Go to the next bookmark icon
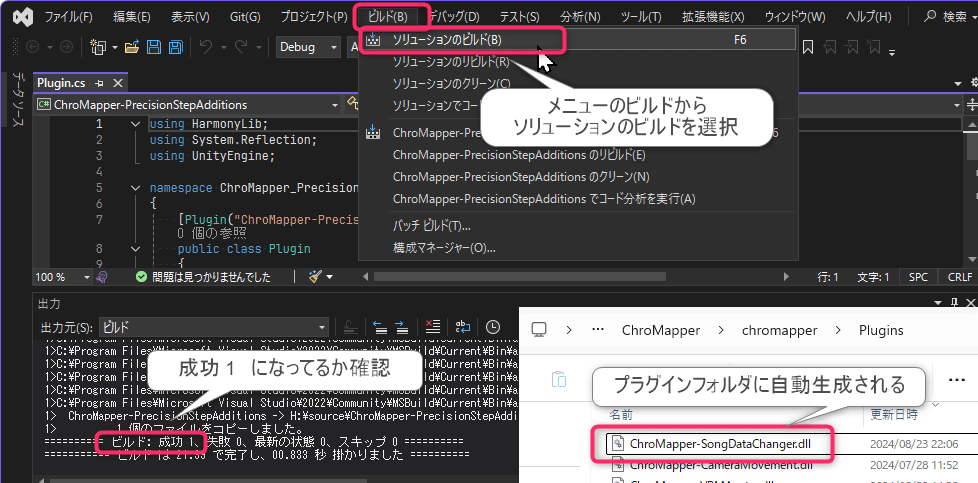 [853, 47]
